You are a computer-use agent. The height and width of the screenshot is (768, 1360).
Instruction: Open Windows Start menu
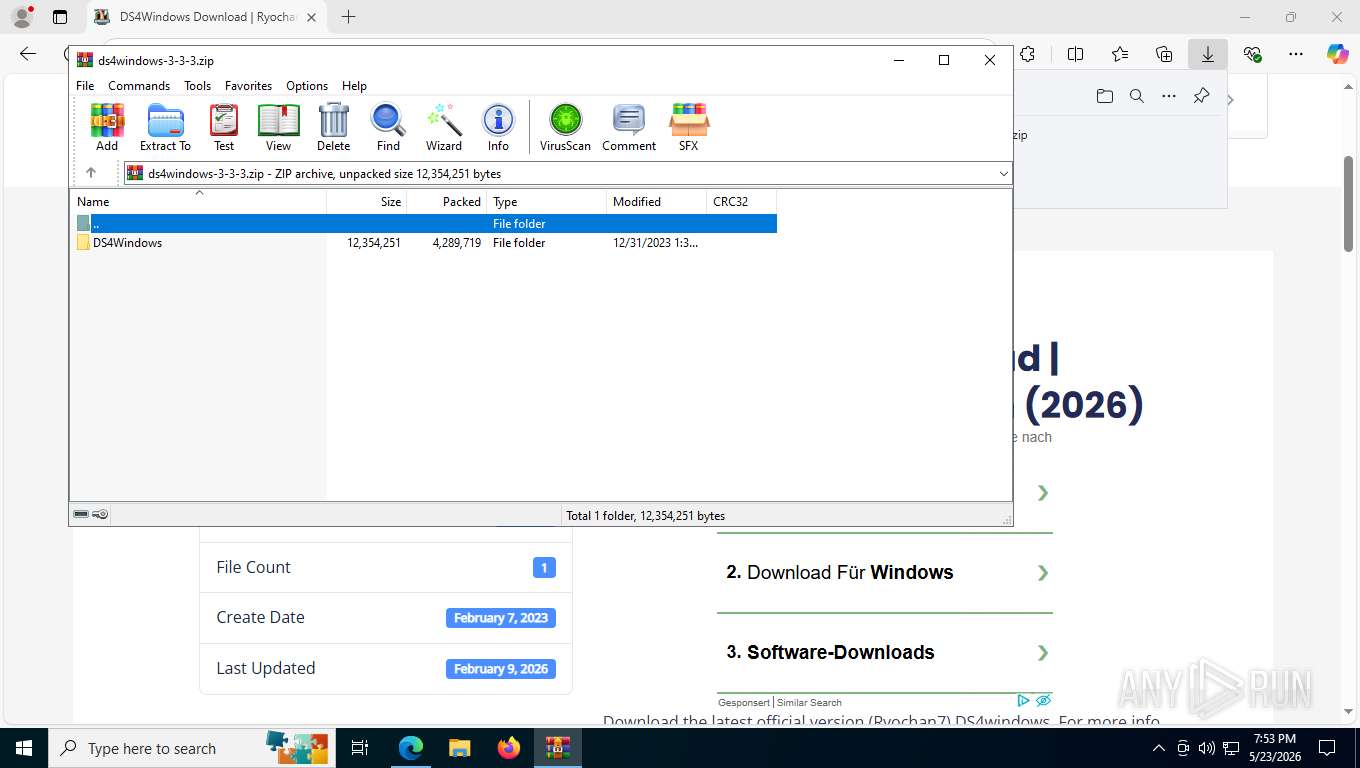[x=23, y=748]
